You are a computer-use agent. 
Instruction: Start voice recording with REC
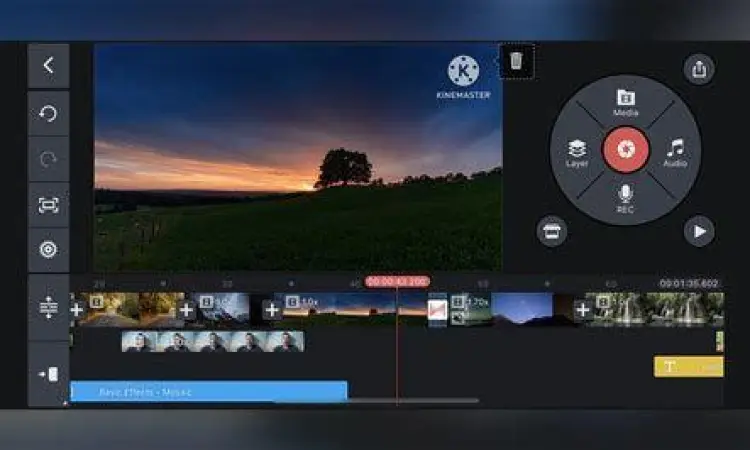(x=625, y=199)
